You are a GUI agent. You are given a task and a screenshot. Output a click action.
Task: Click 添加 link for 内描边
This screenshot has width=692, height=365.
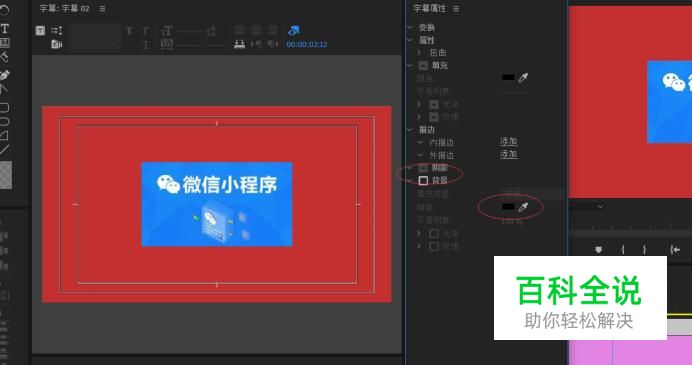[508, 141]
